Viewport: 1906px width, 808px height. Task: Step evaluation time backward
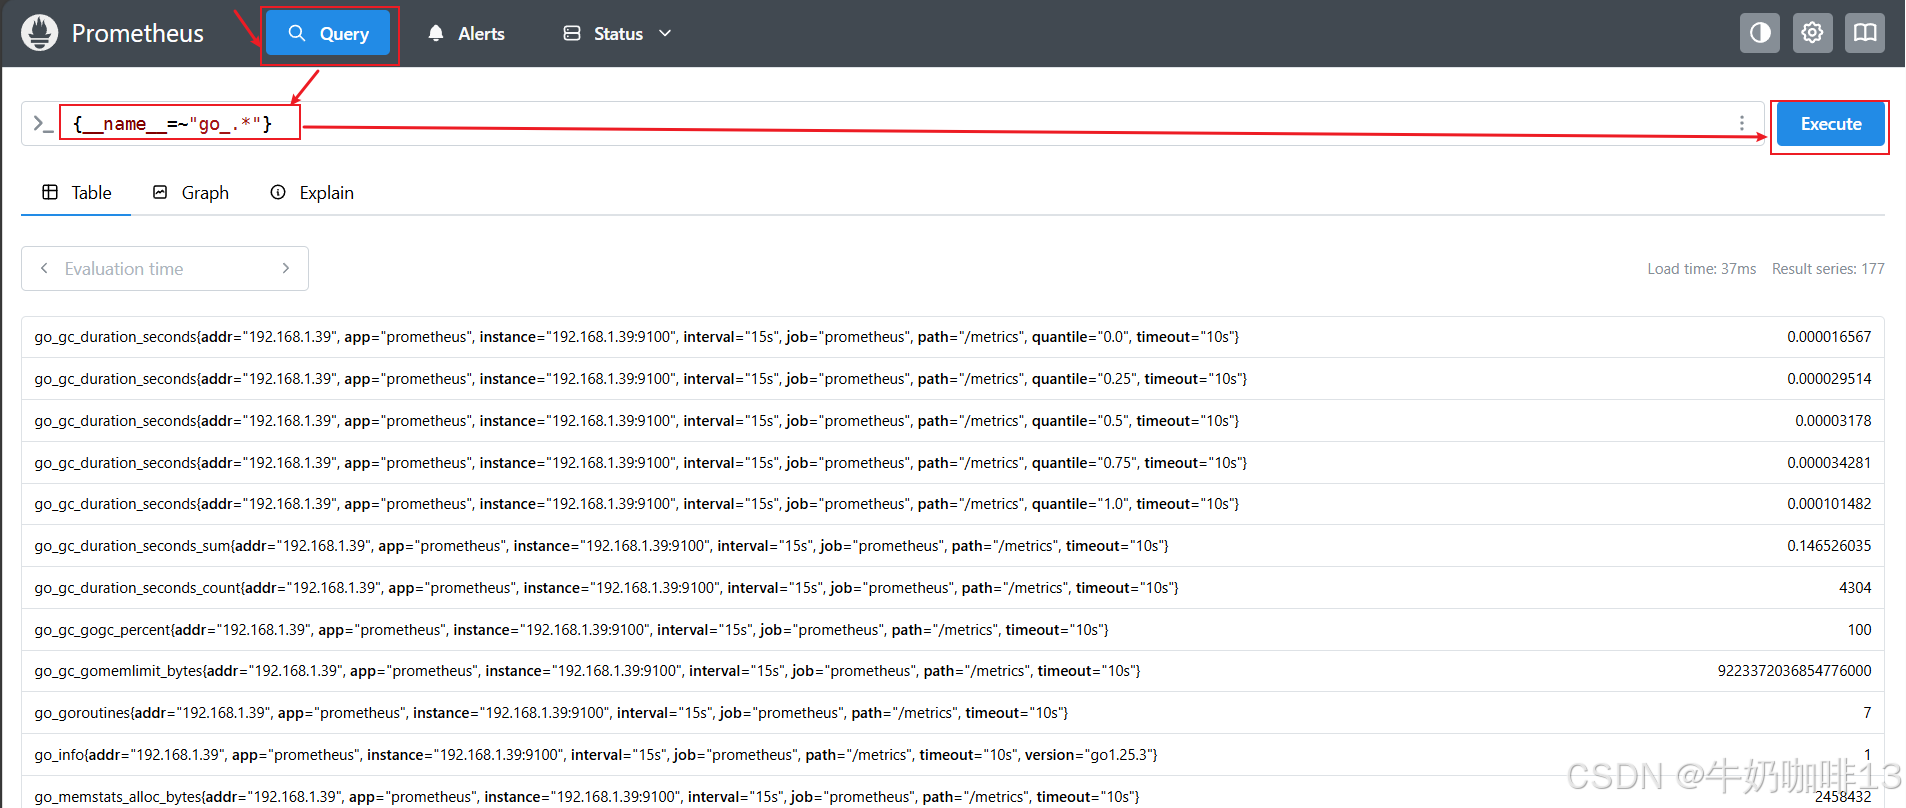point(44,268)
